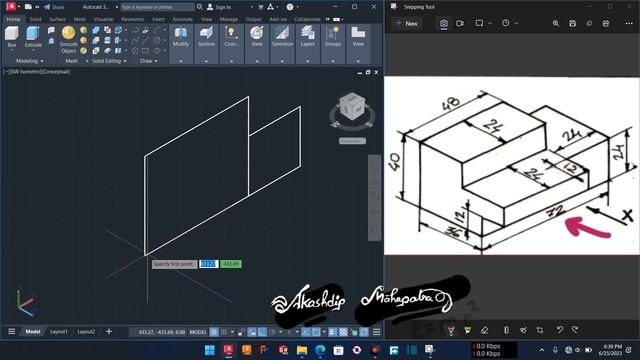The height and width of the screenshot is (360, 640).
Task: Toggle snap mode in AutoCAD status bar
Action: tap(224, 332)
